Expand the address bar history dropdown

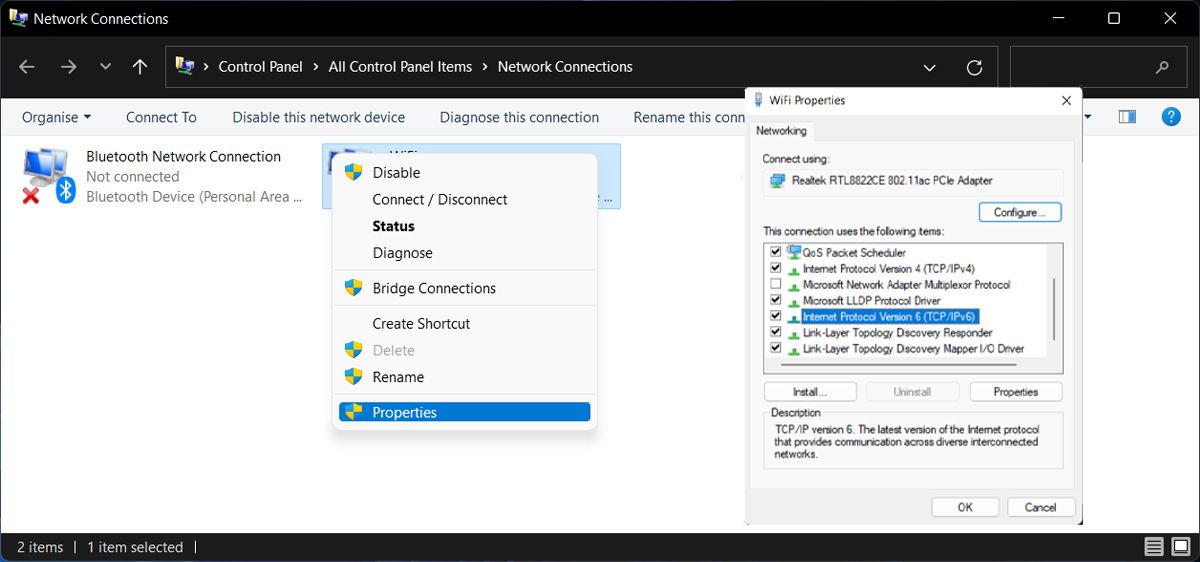coord(930,67)
